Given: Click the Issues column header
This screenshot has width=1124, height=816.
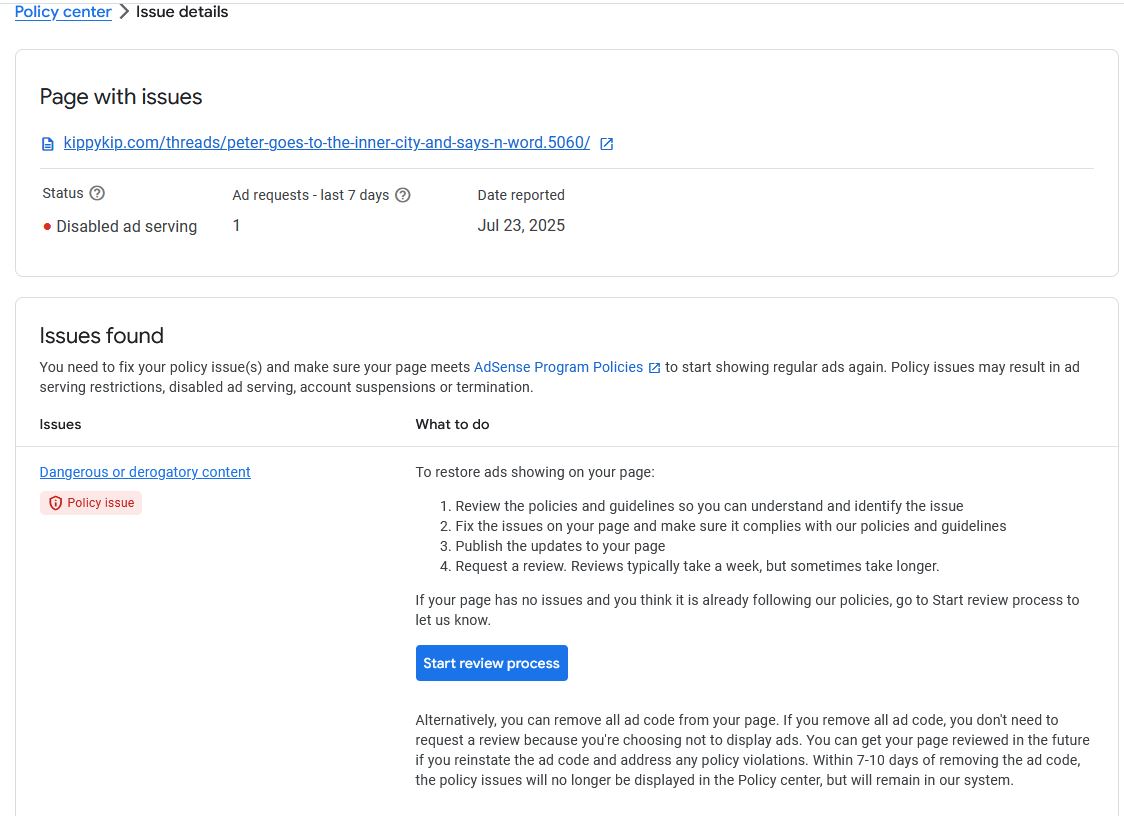Looking at the screenshot, I should tap(60, 424).
